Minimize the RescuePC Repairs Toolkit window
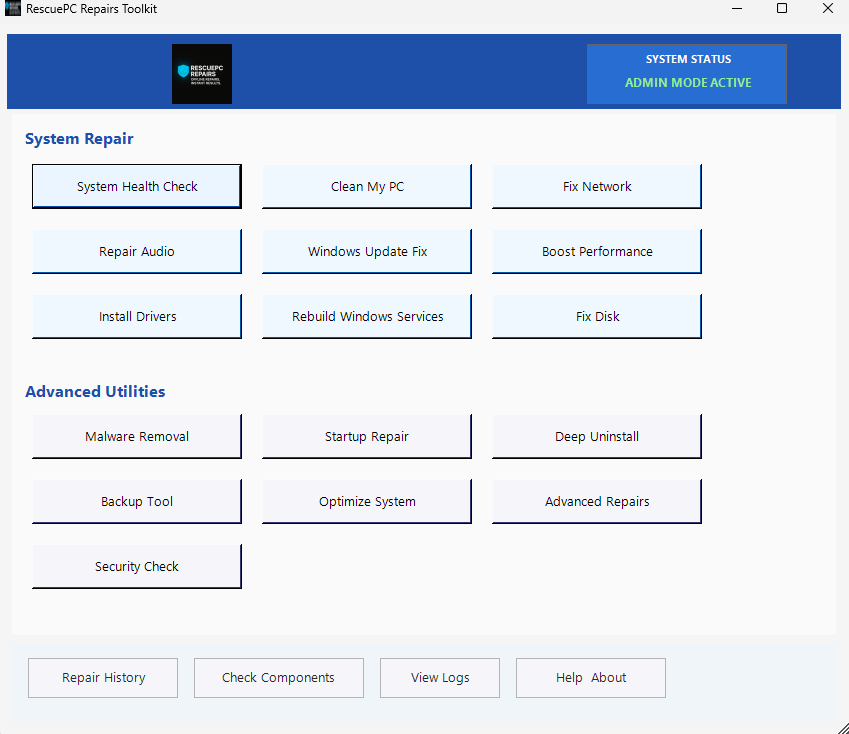The image size is (849, 734). click(x=736, y=9)
